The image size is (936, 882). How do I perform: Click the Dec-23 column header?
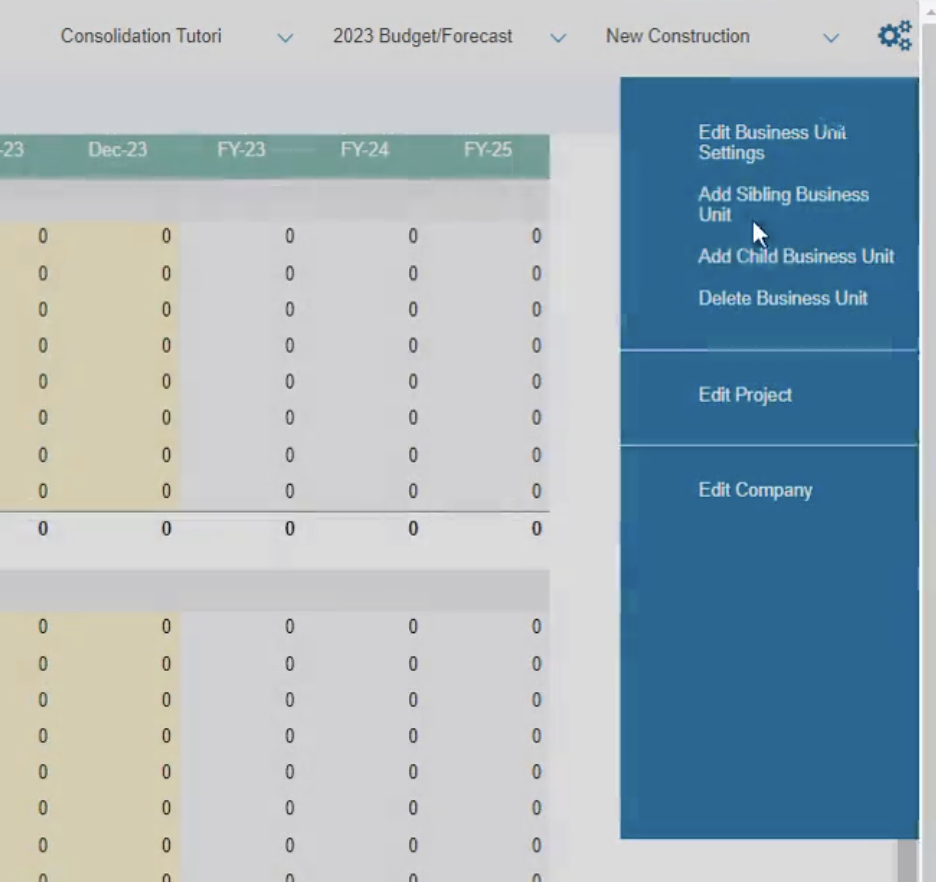(x=117, y=150)
